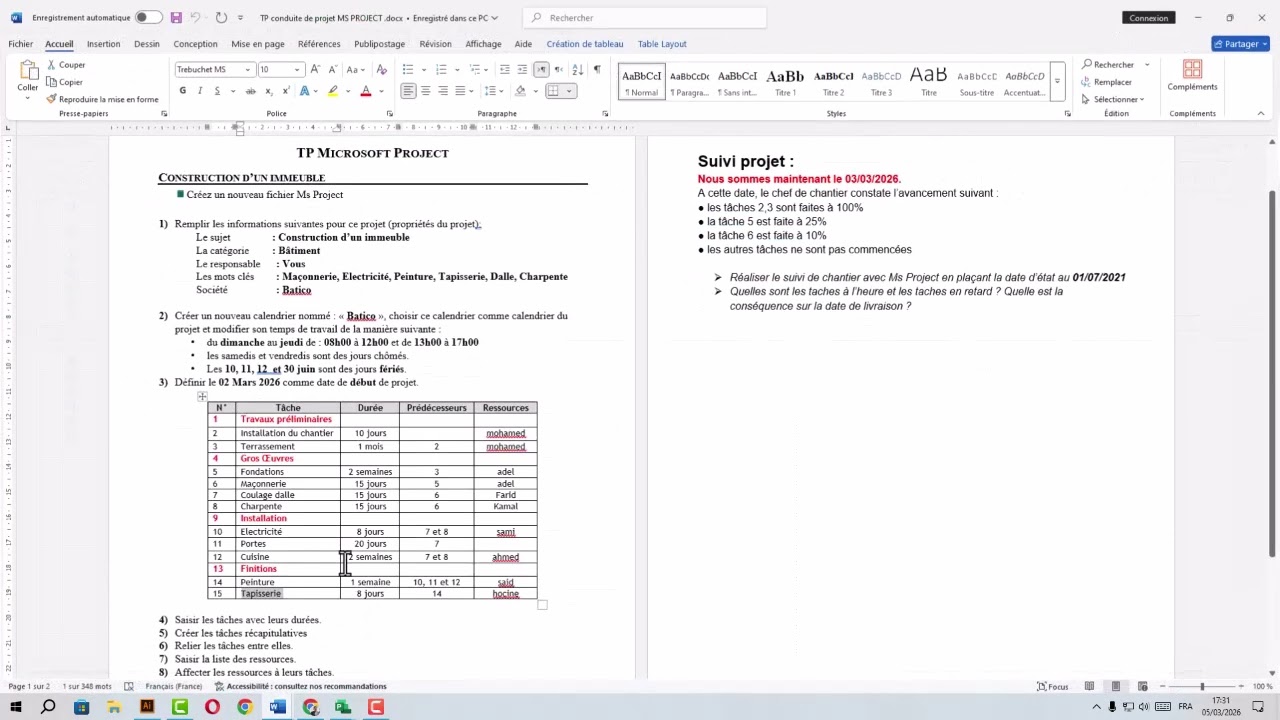
Task: Apply the Normal style
Action: [x=642, y=82]
